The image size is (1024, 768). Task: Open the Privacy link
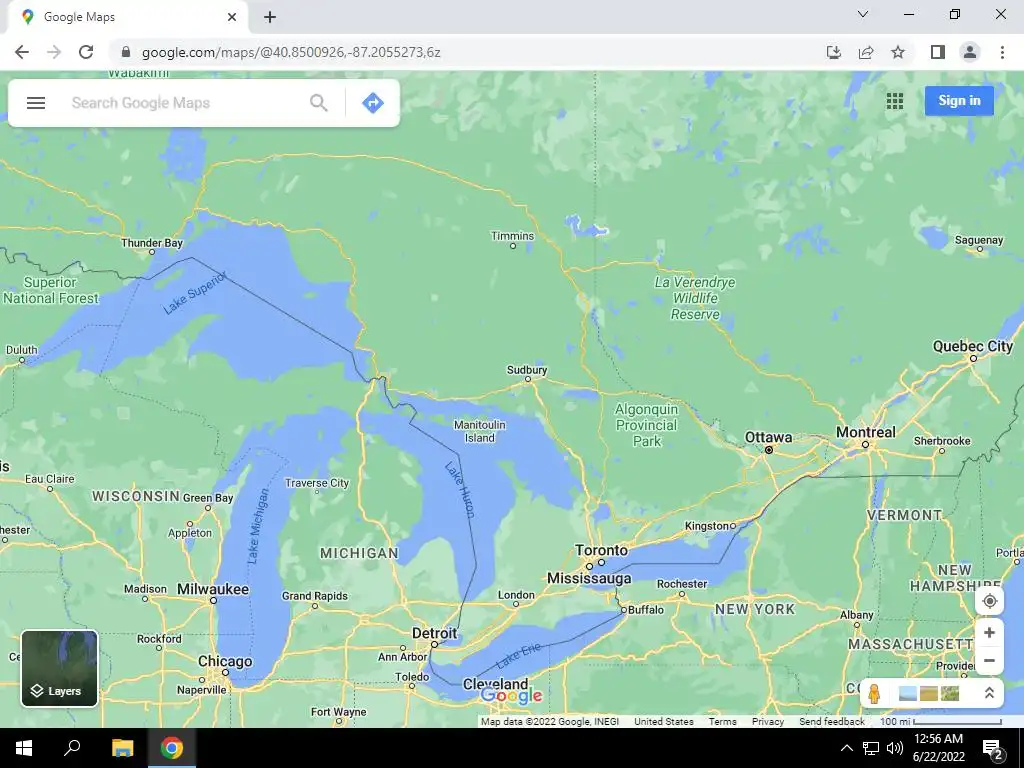768,721
